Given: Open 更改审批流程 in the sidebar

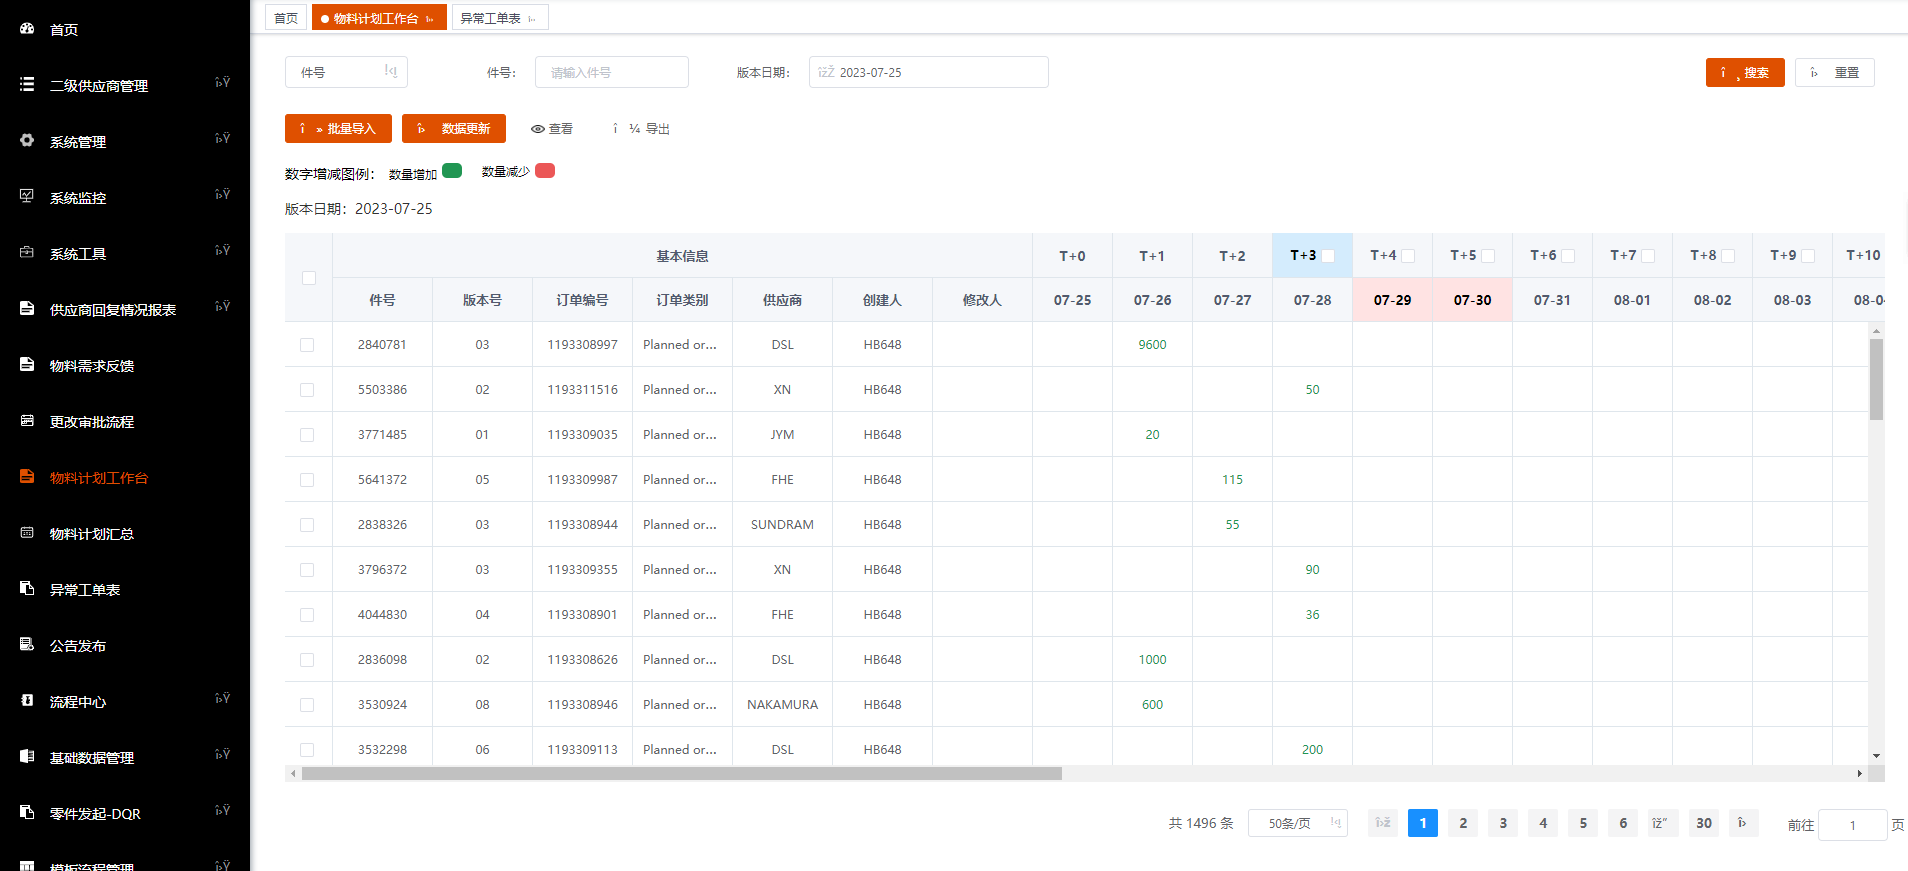Looking at the screenshot, I should pos(125,422).
